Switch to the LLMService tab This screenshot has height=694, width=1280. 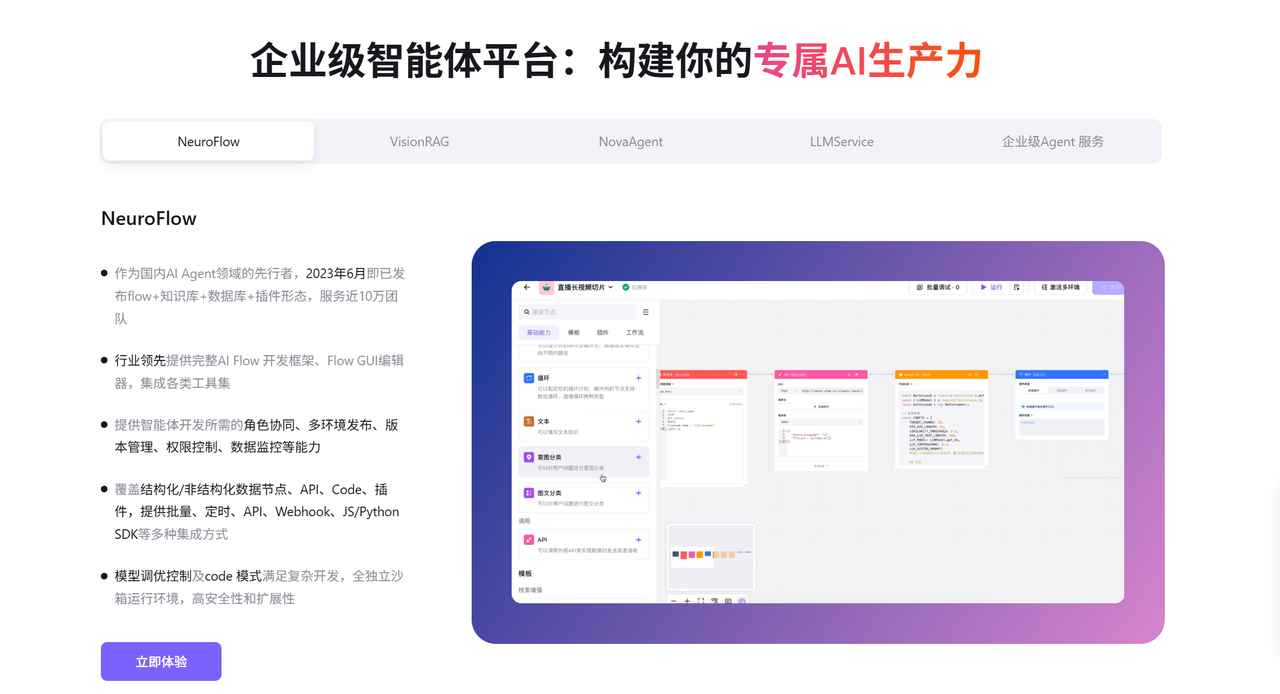click(x=842, y=141)
